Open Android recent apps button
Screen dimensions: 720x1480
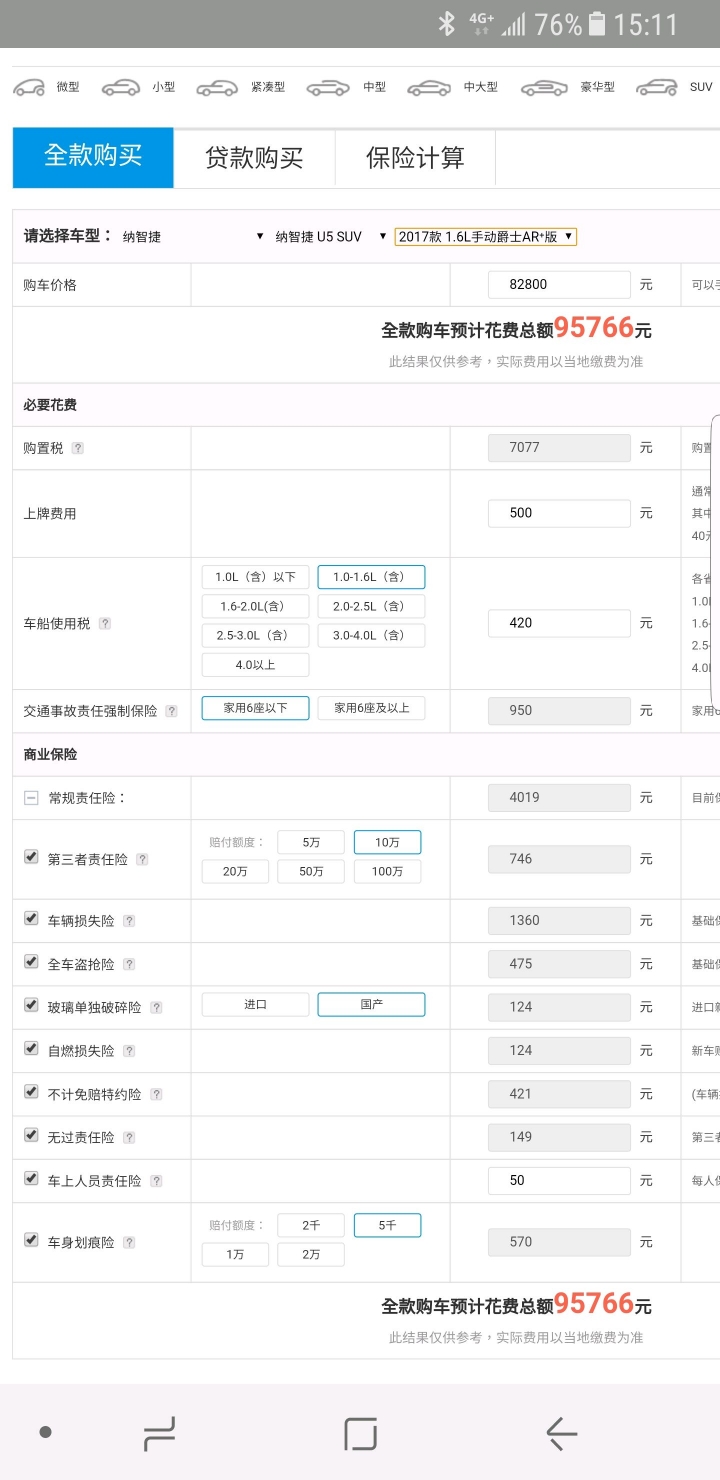pyautogui.click(x=159, y=1434)
